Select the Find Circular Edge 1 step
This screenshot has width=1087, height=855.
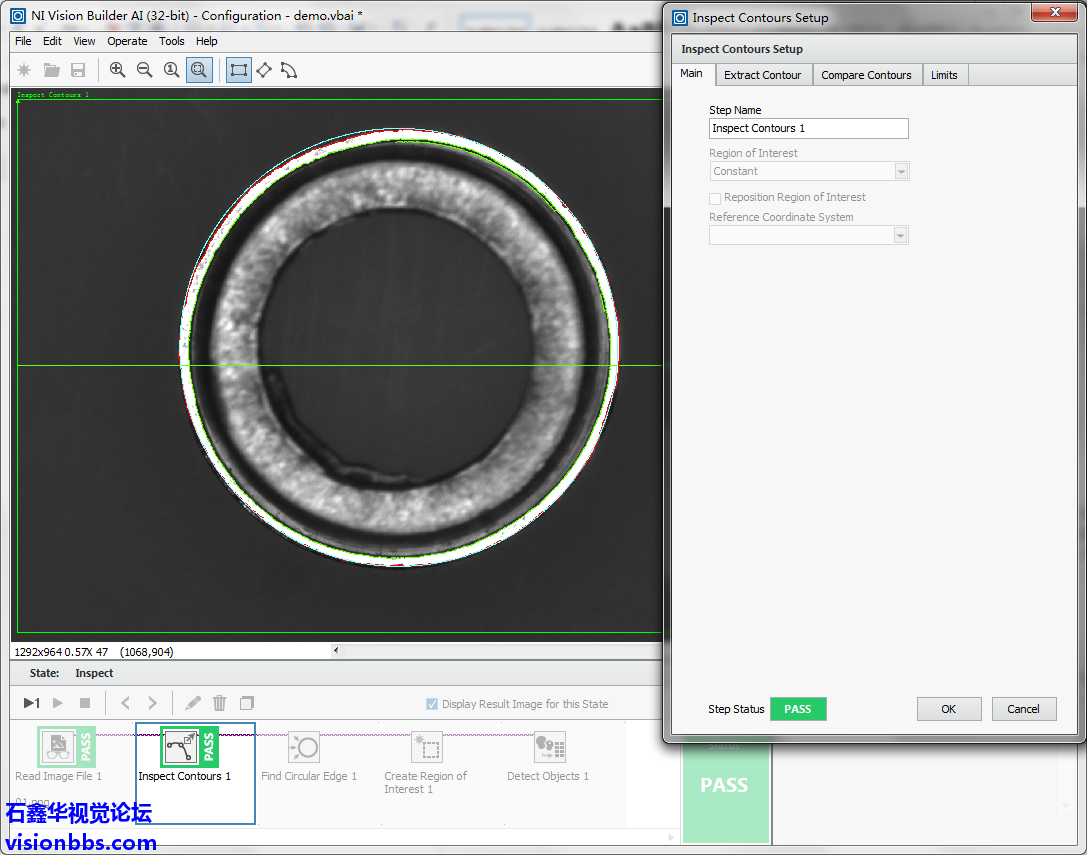303,748
